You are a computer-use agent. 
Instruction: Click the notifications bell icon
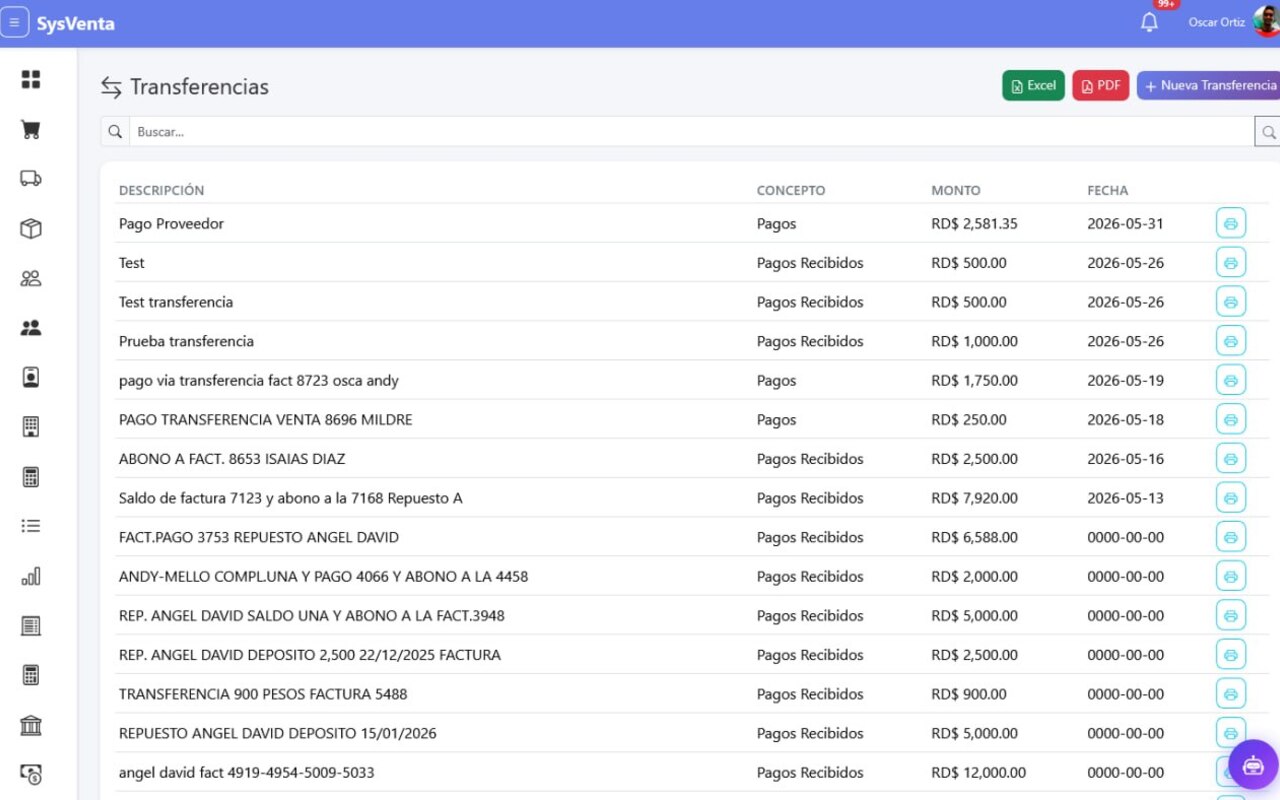(x=1149, y=22)
